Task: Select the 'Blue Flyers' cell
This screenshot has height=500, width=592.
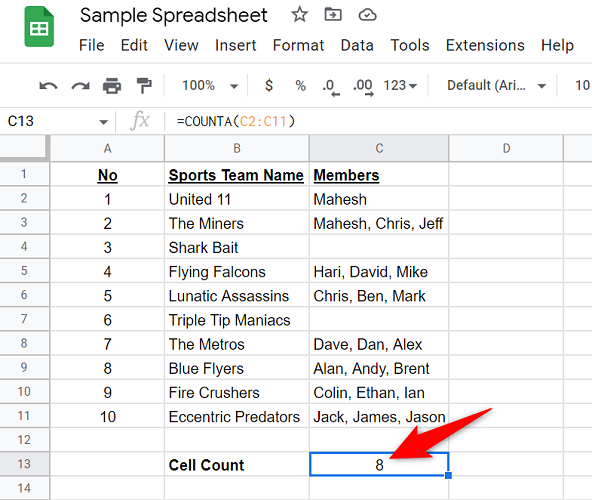Action: tap(237, 368)
